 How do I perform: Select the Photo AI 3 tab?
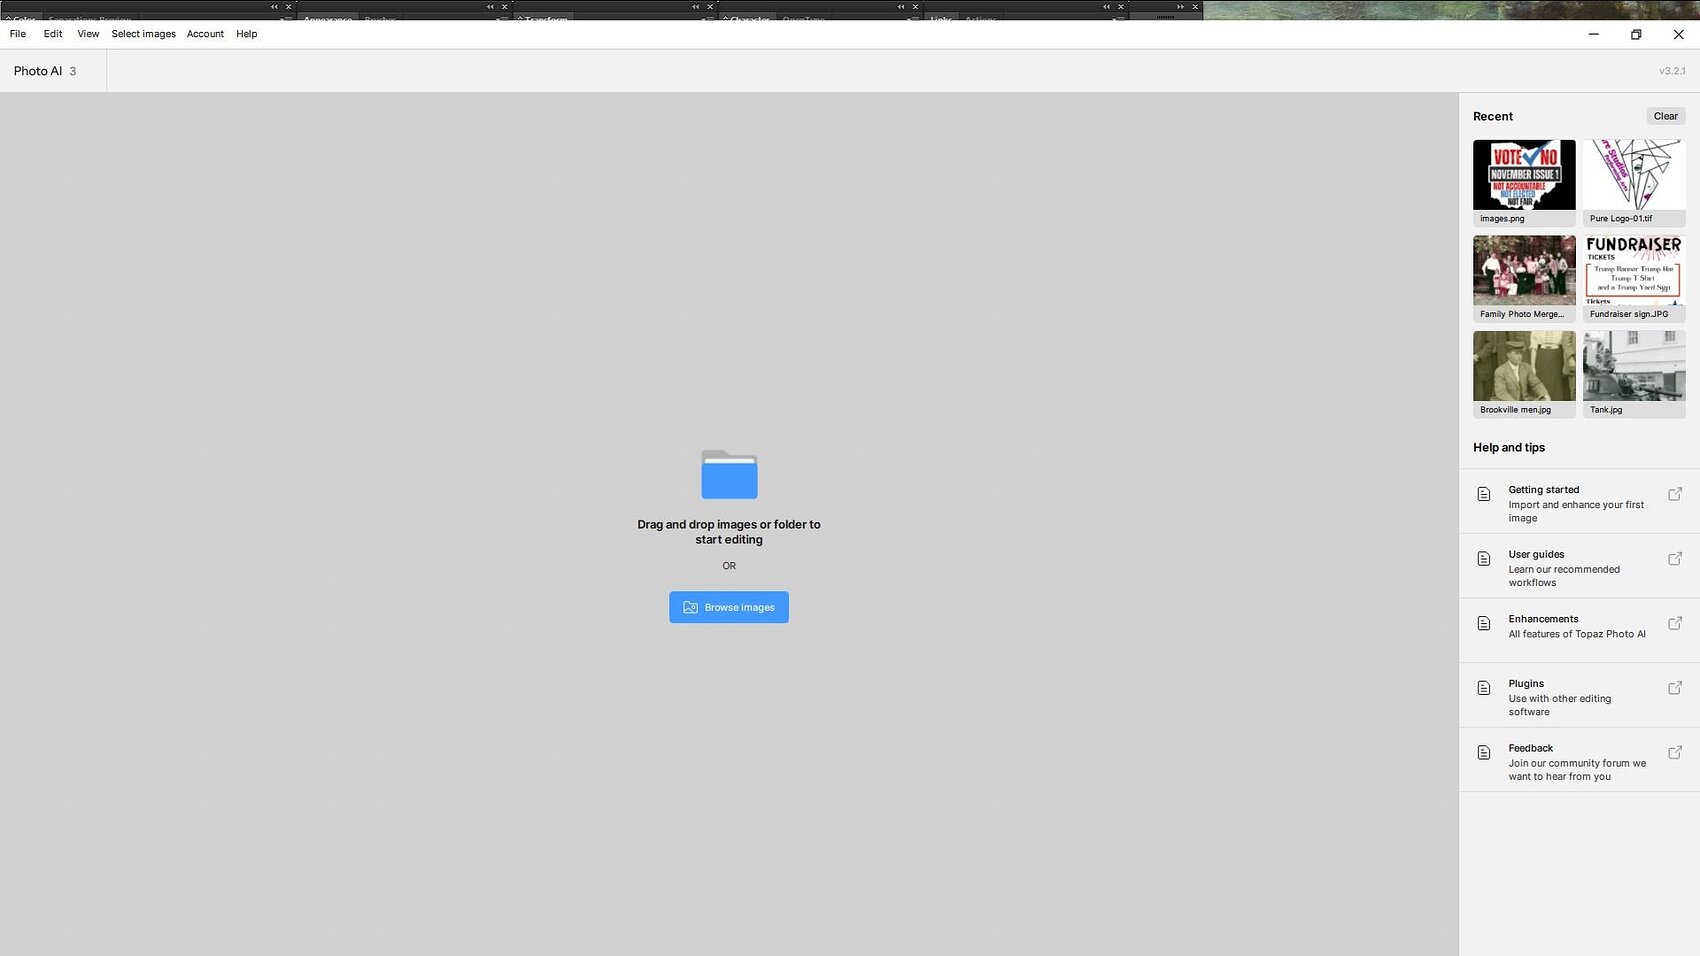click(x=53, y=71)
